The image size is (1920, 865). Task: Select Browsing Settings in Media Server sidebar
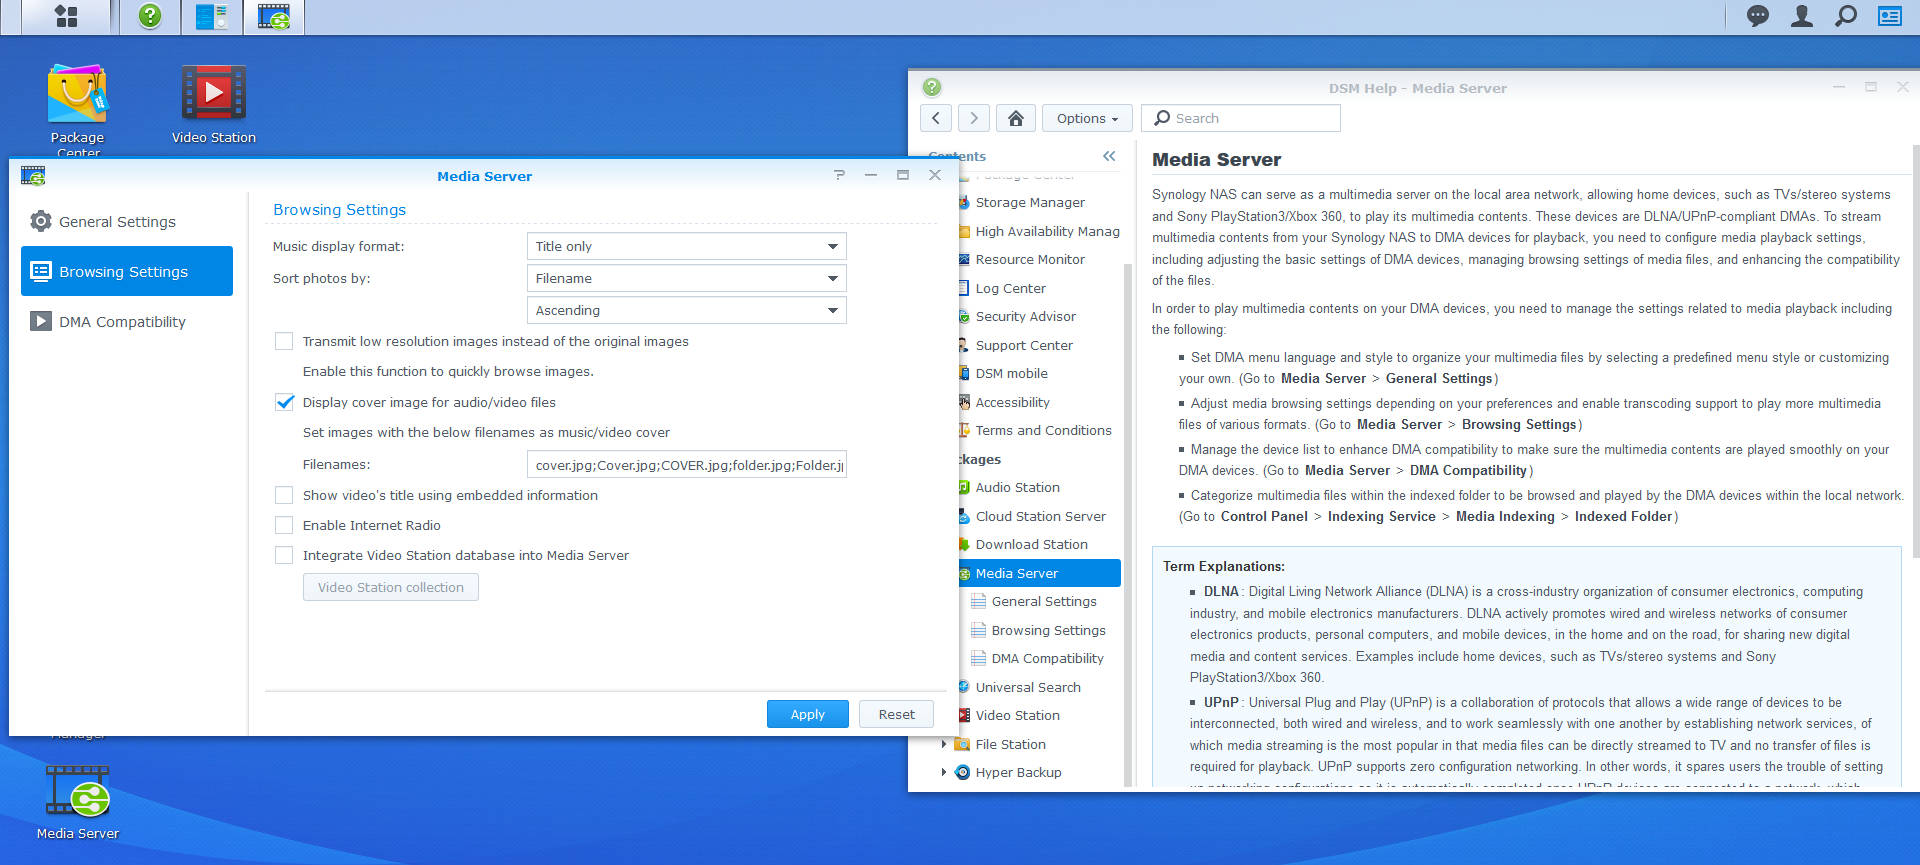(x=127, y=271)
